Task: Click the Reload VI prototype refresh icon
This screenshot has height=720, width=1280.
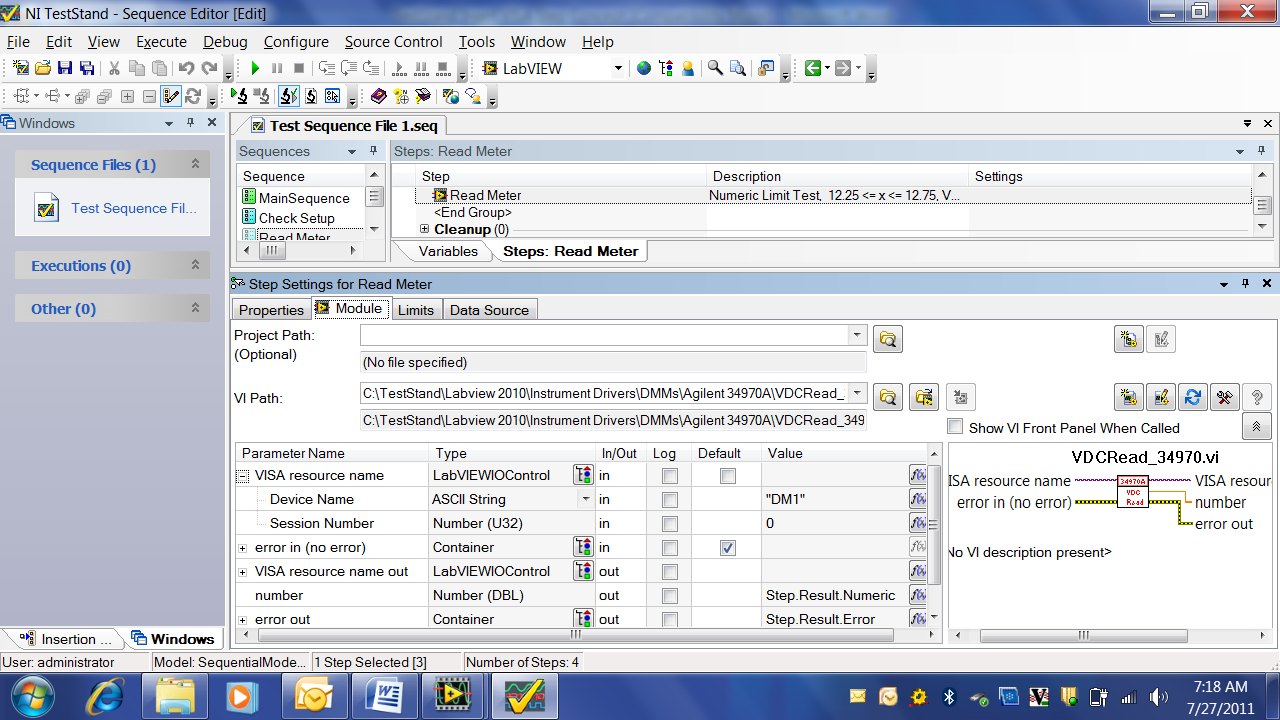Action: click(1192, 397)
